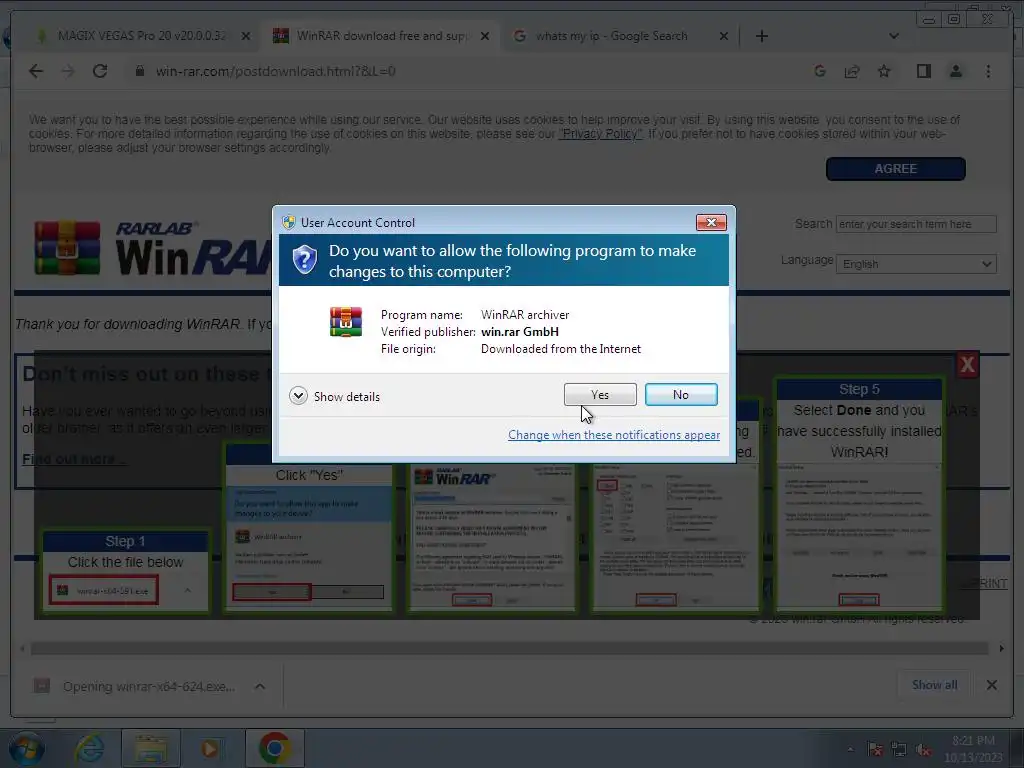This screenshot has width=1024, height=768.
Task: Switch to whats my ip Google tab
Action: [x=611, y=36]
